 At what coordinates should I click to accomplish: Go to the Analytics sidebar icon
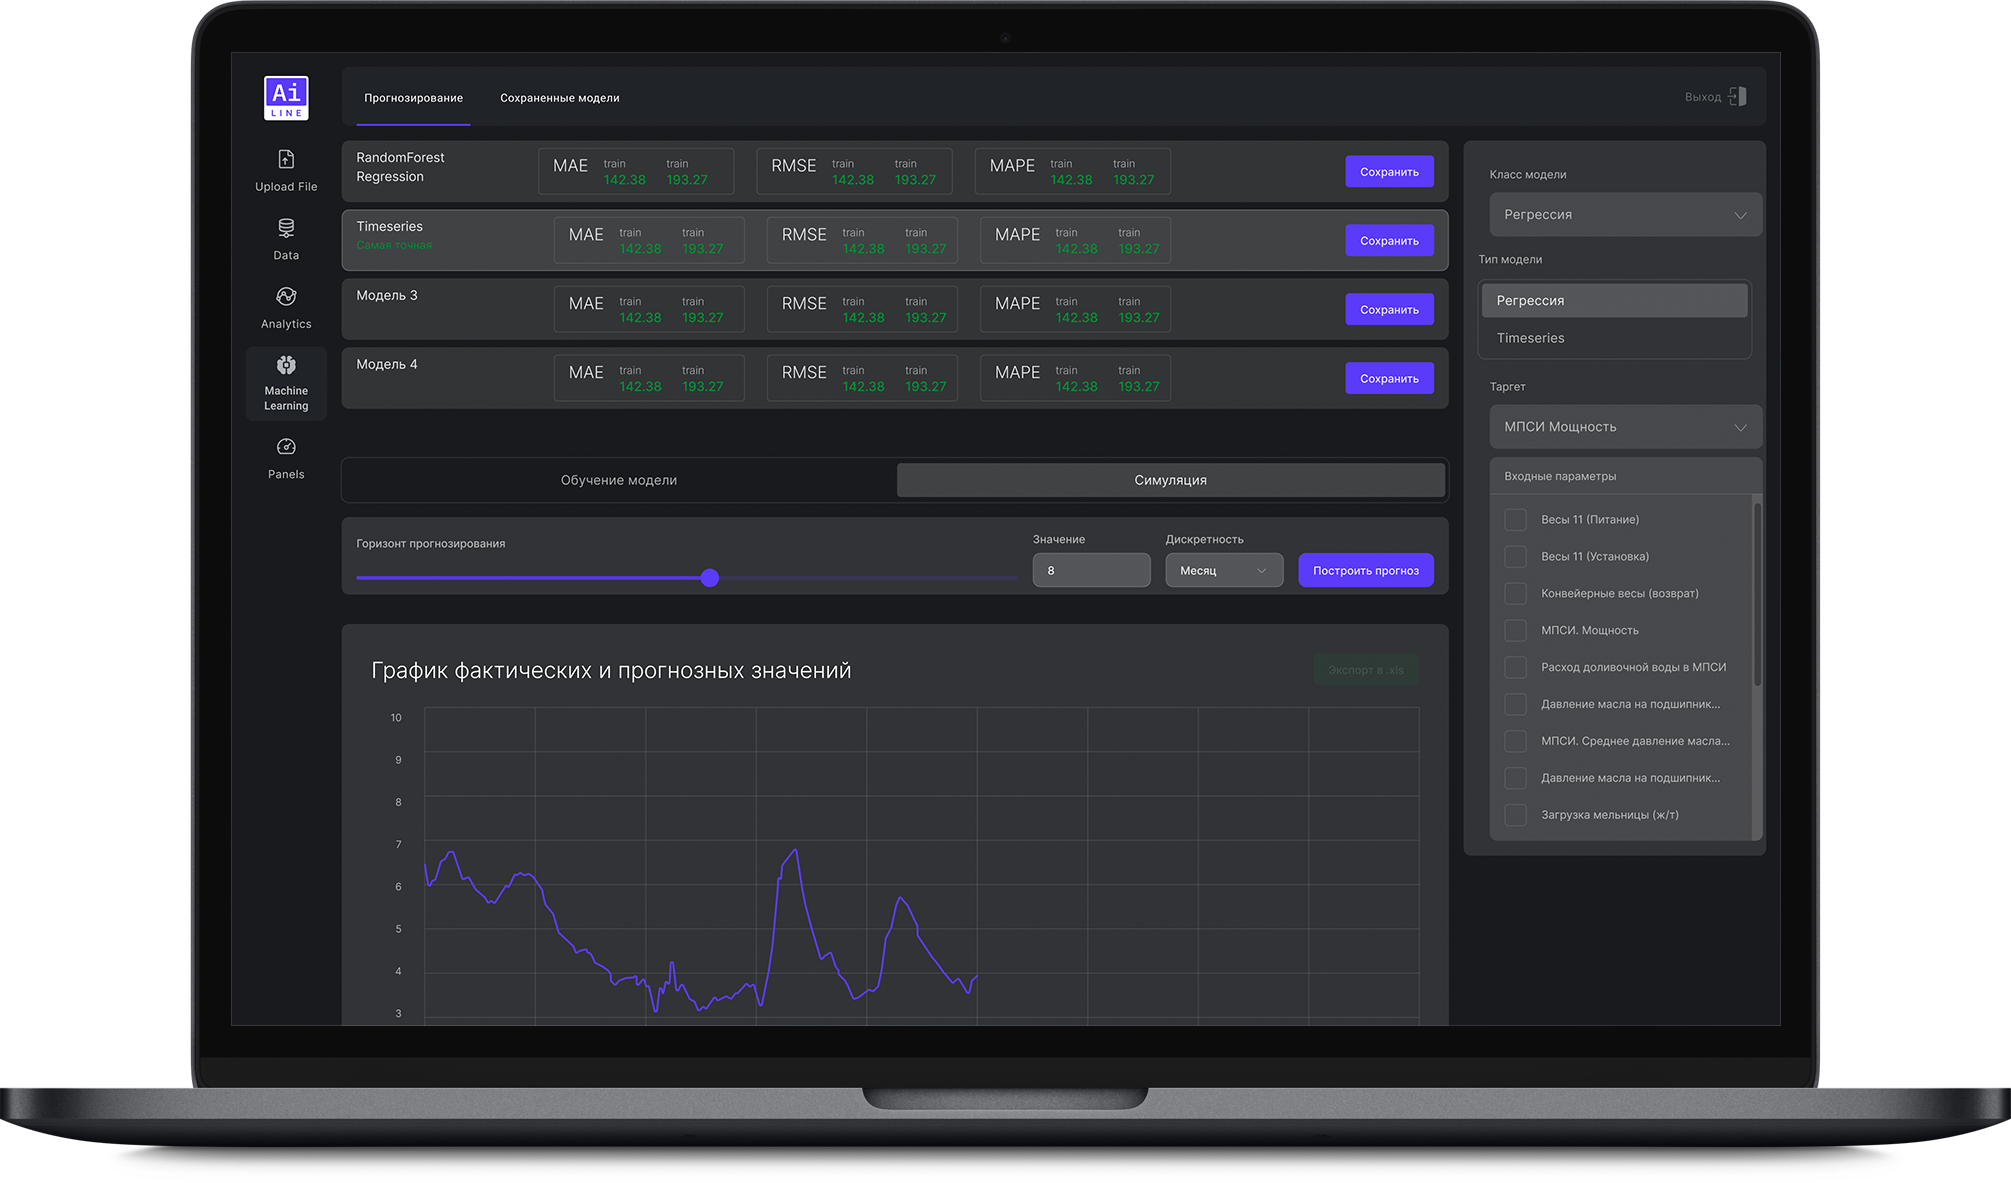286,297
